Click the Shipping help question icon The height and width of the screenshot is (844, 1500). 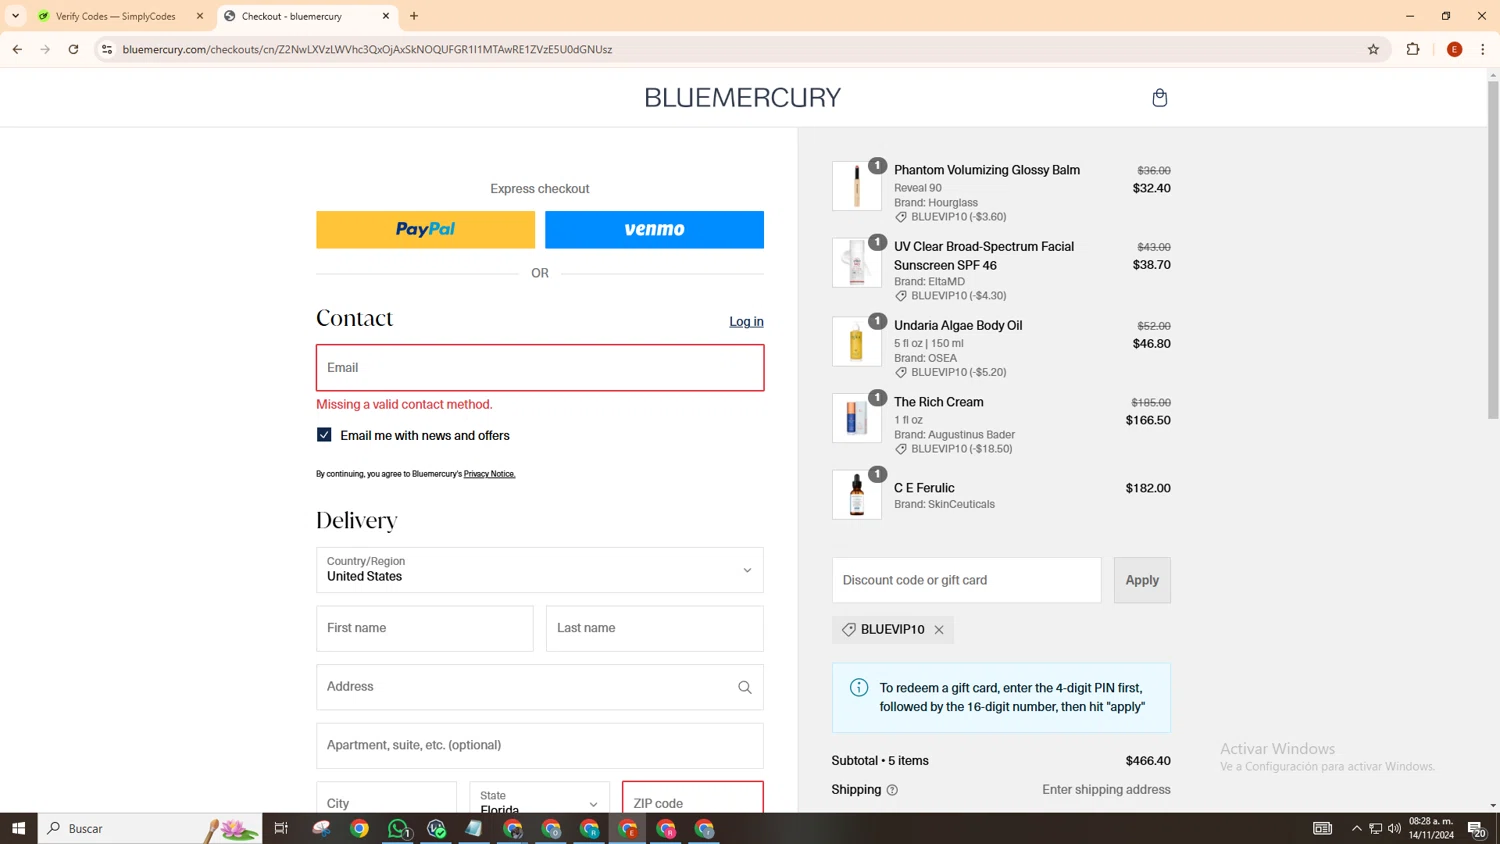pos(892,790)
